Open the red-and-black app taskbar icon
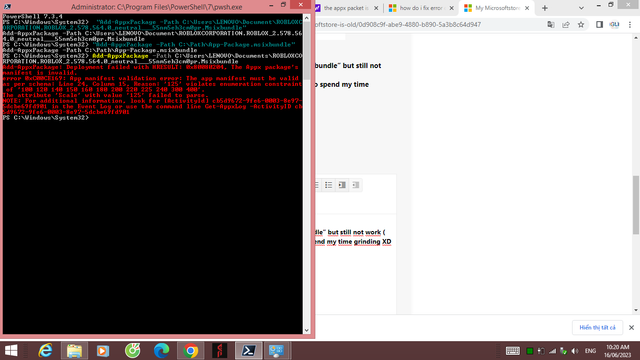Image resolution: width=640 pixels, height=360 pixels. (x=220, y=351)
